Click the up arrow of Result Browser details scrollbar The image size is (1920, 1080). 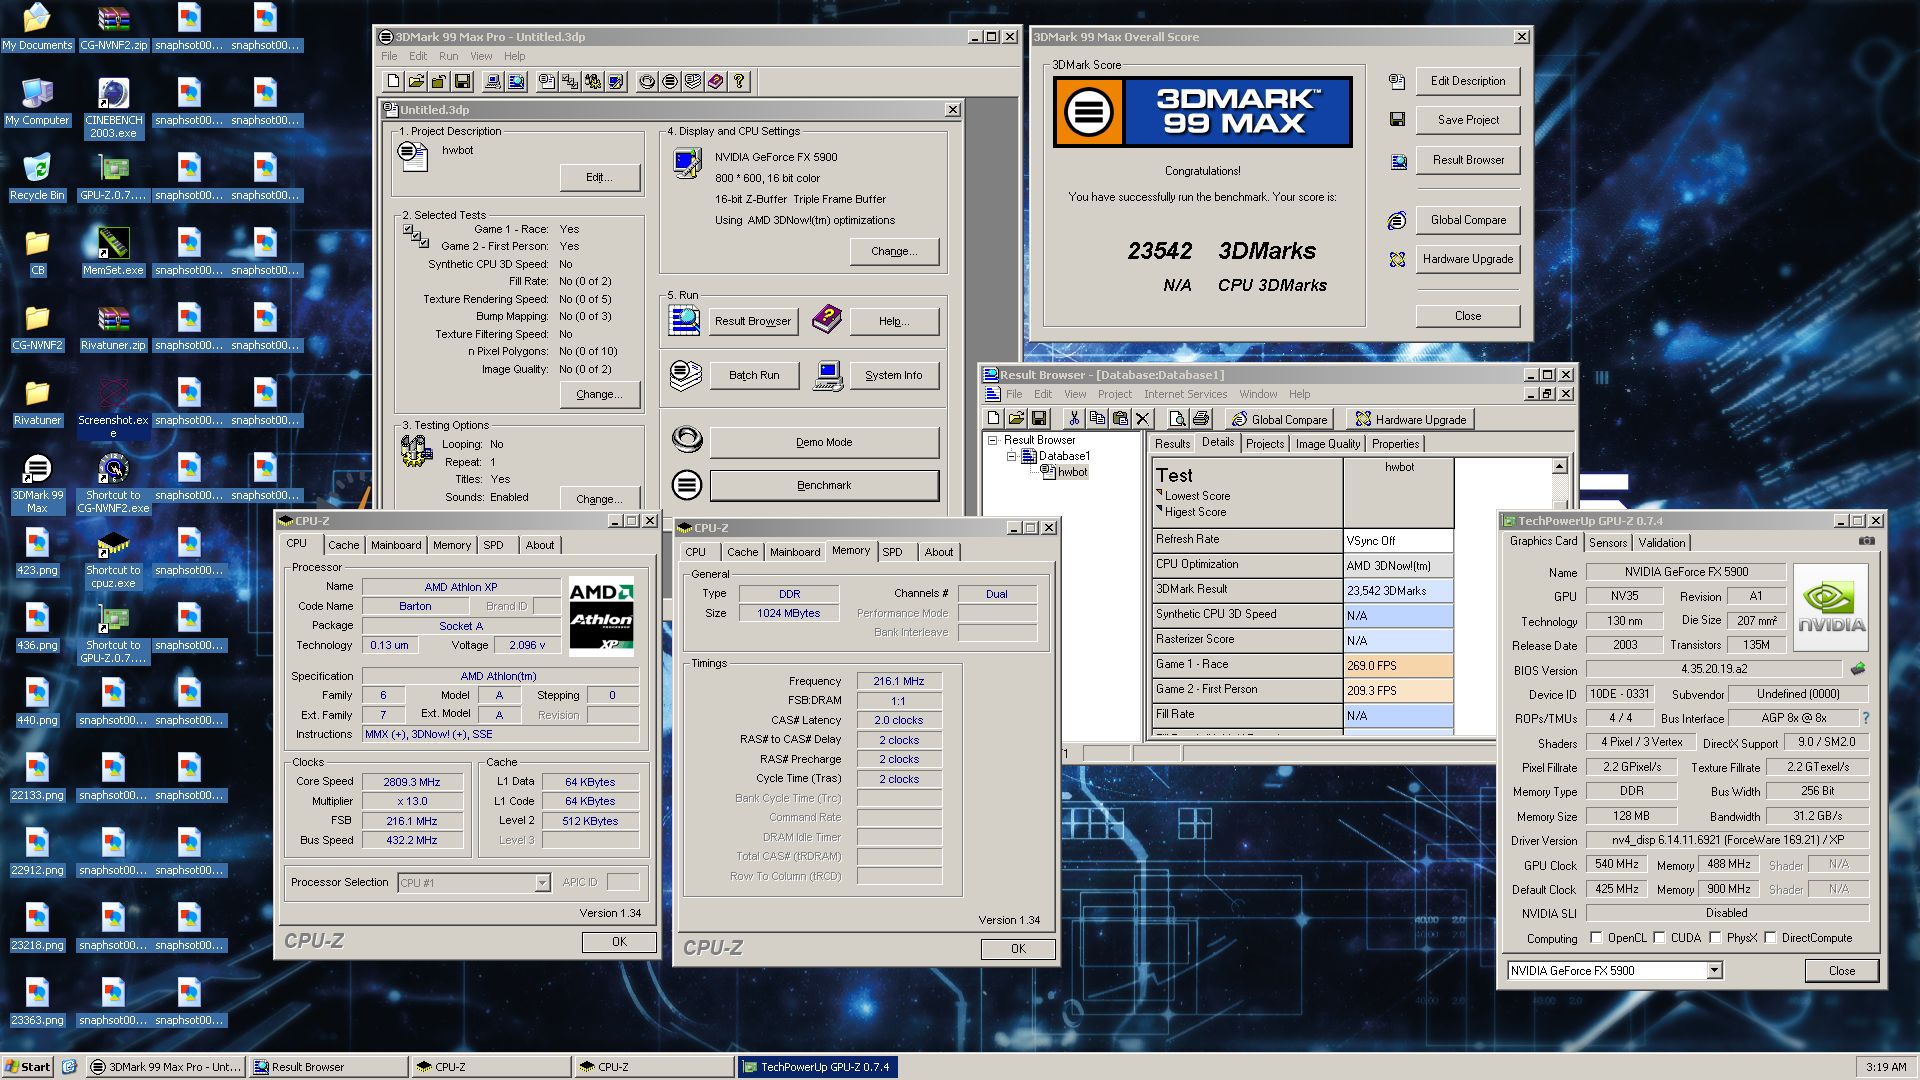coord(1559,467)
